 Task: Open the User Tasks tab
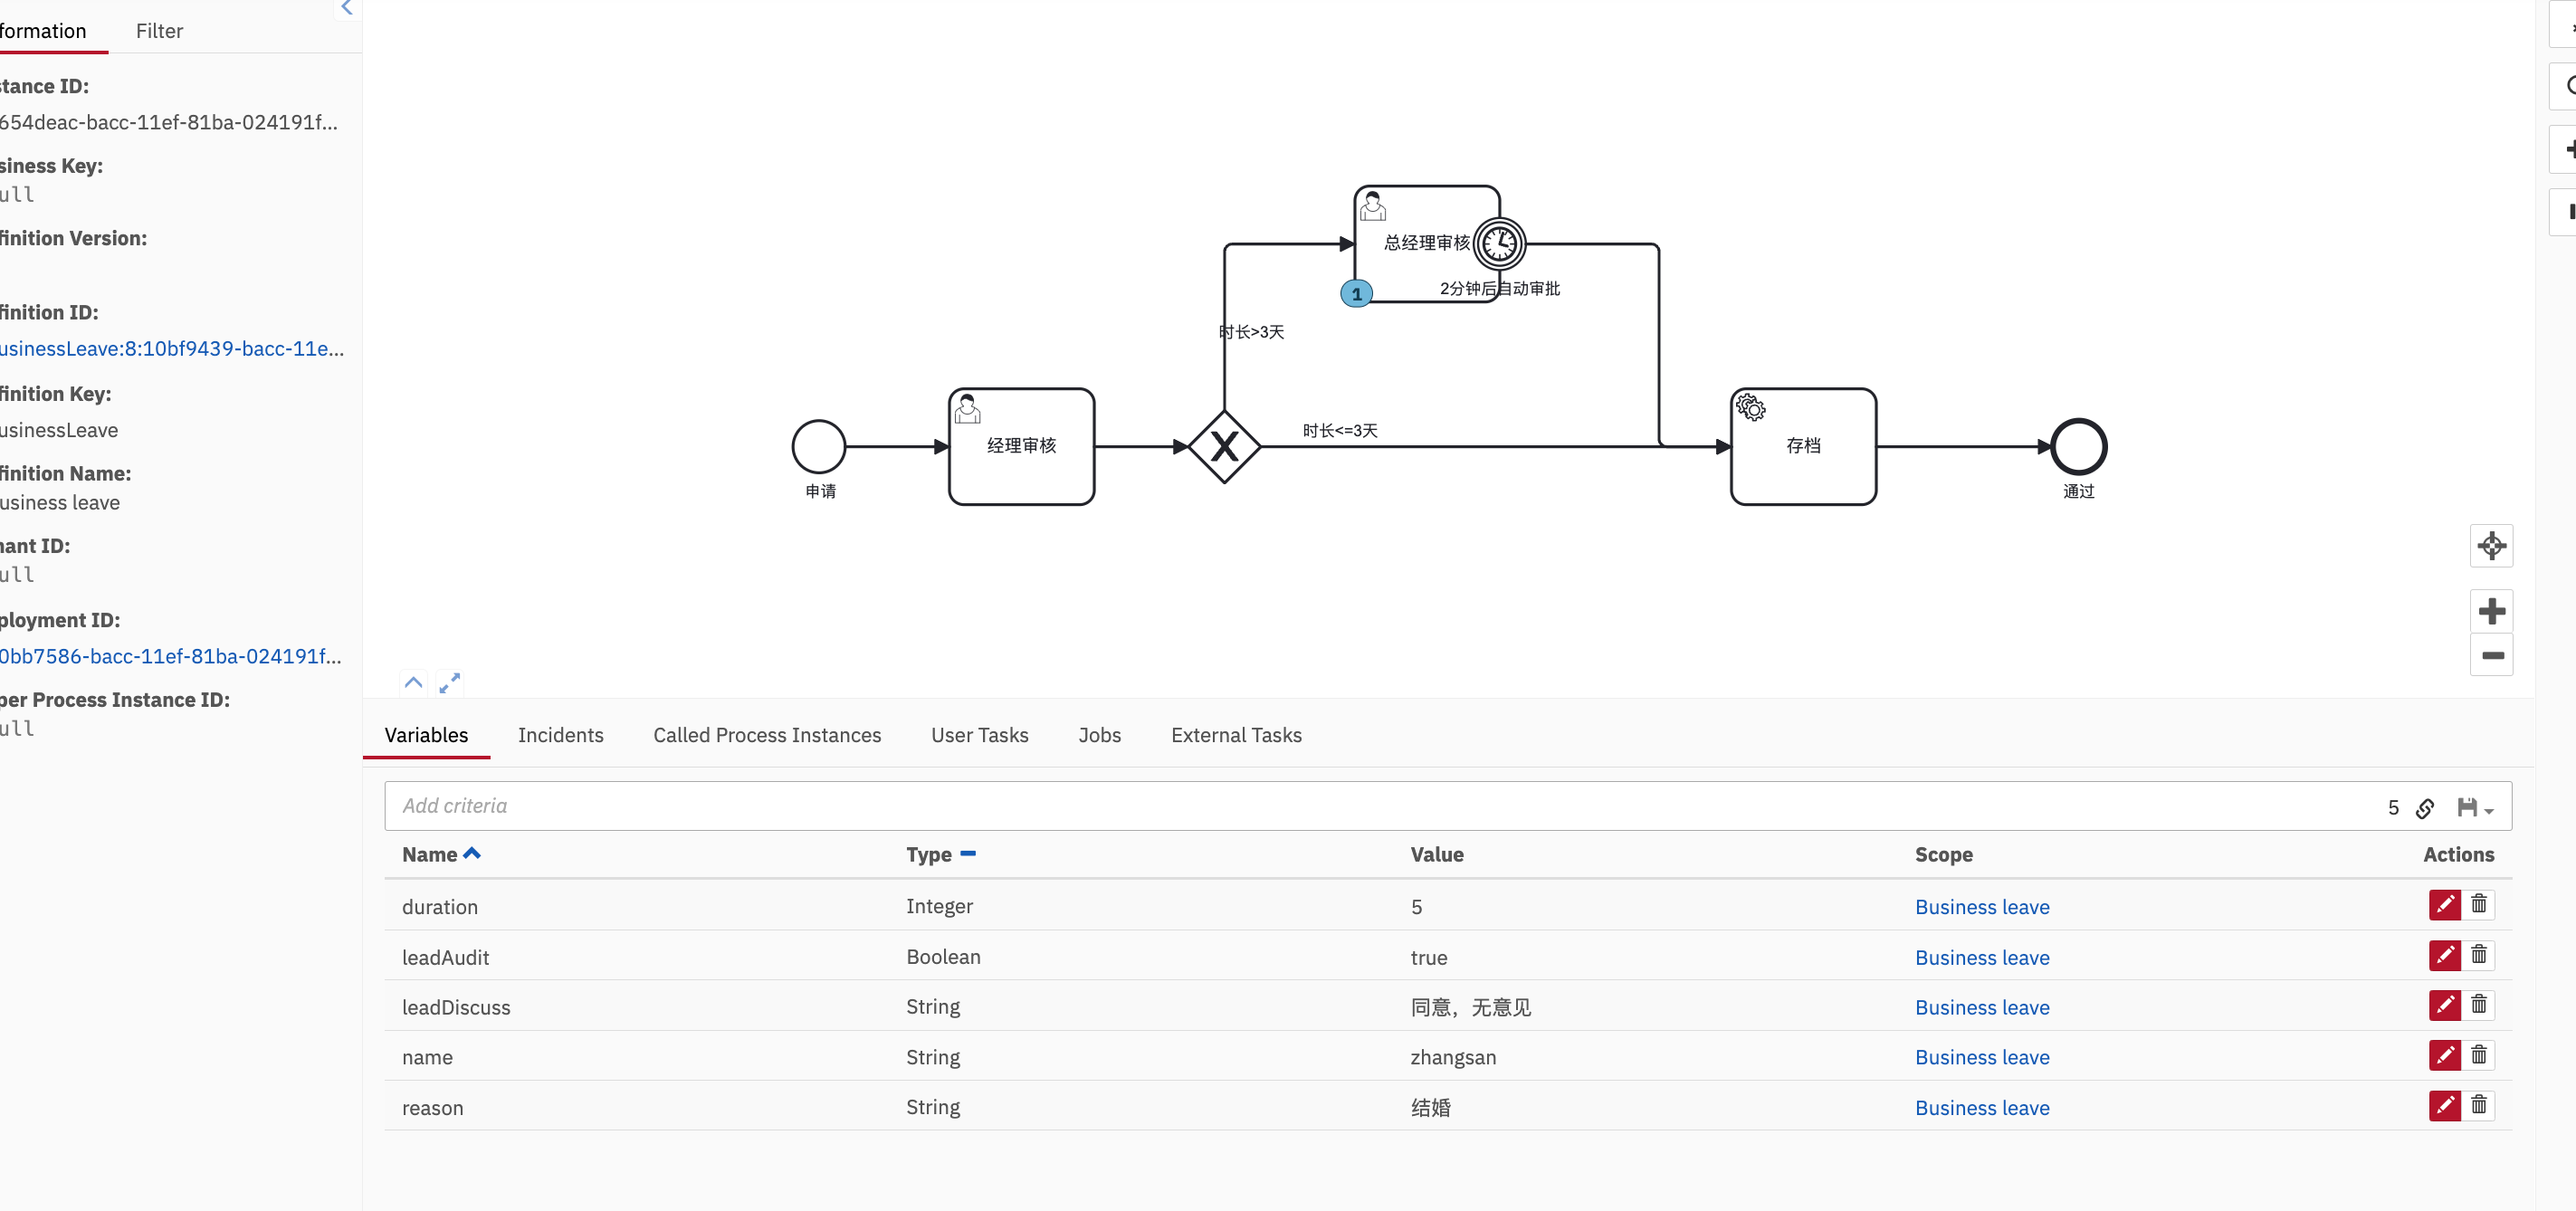[979, 735]
